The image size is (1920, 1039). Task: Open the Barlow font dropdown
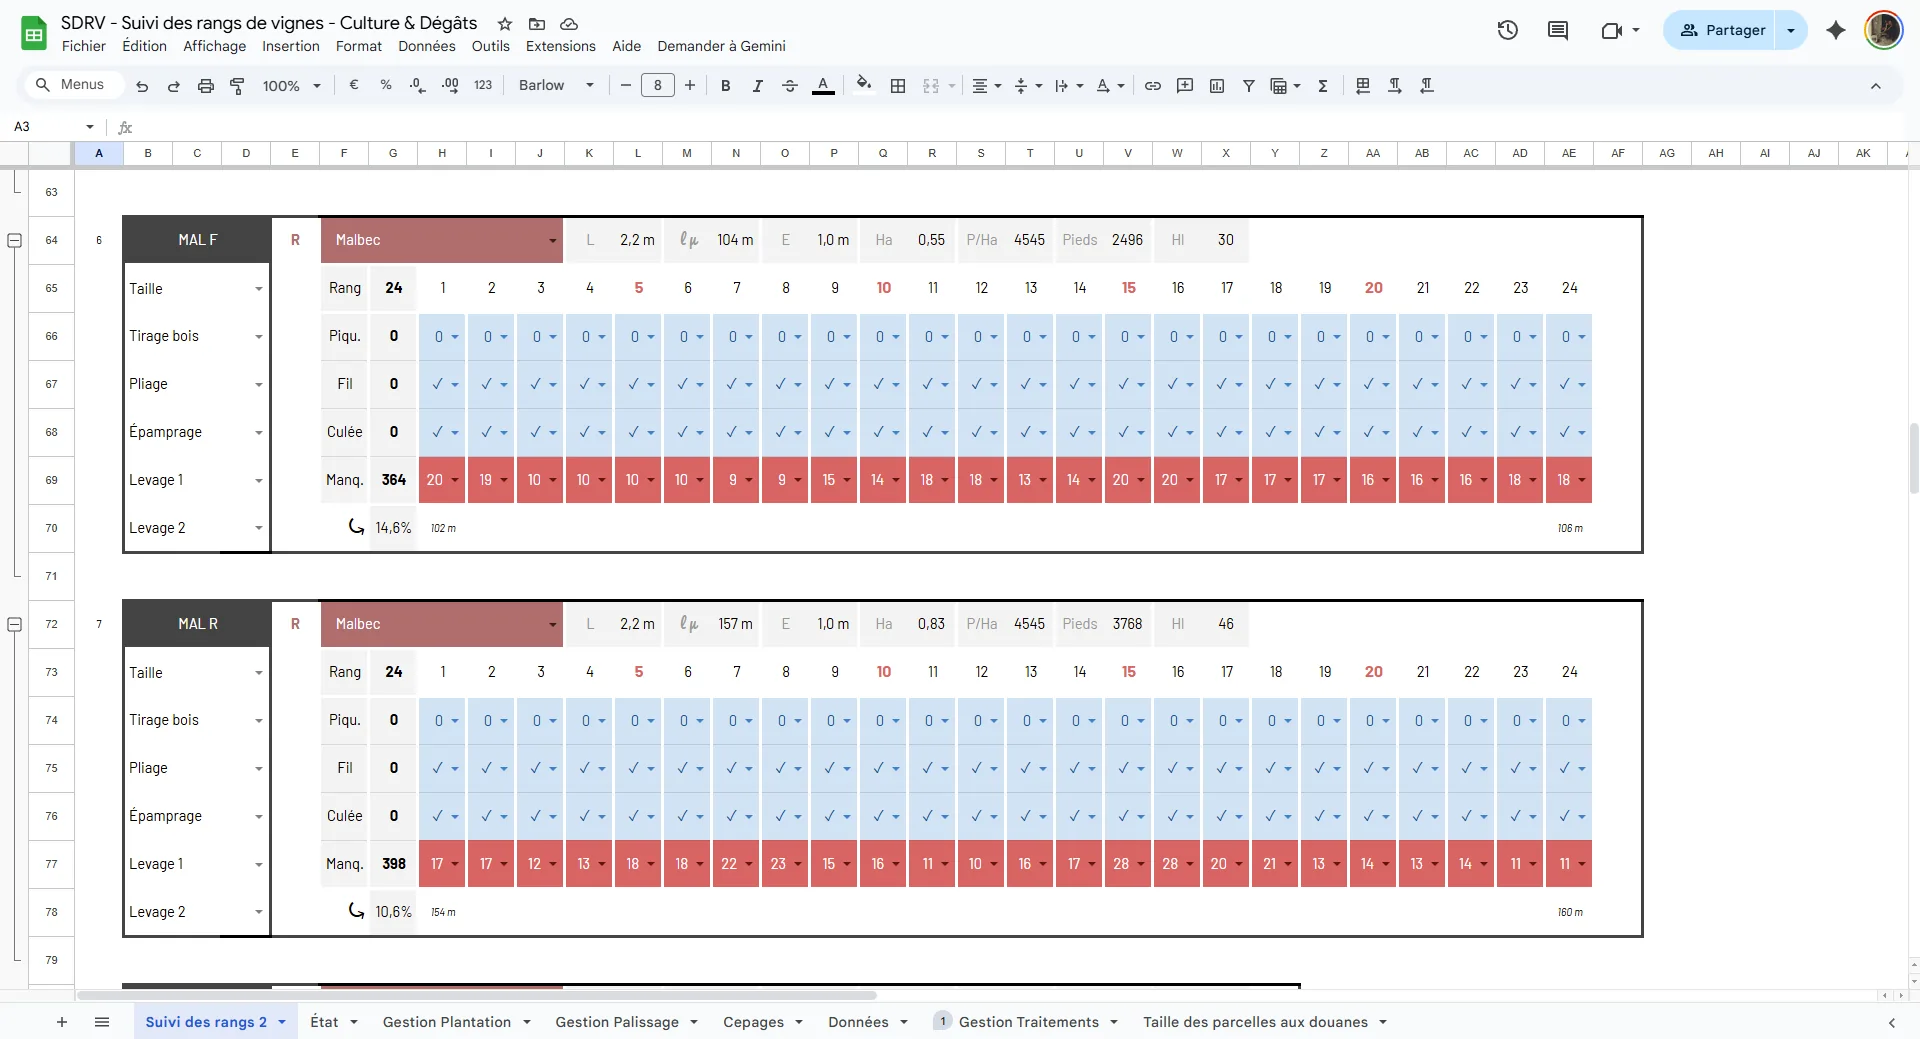(556, 86)
